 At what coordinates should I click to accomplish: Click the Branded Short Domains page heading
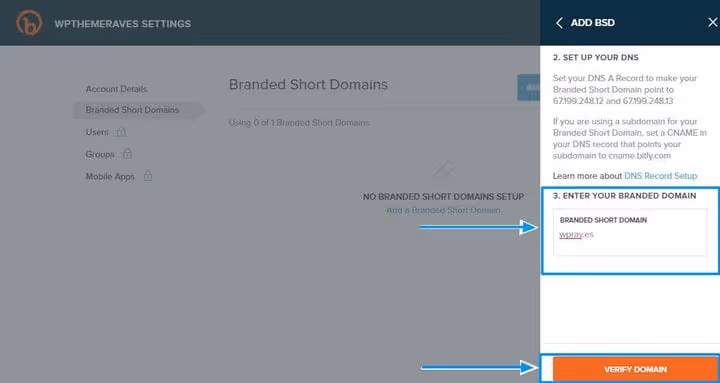tap(308, 84)
